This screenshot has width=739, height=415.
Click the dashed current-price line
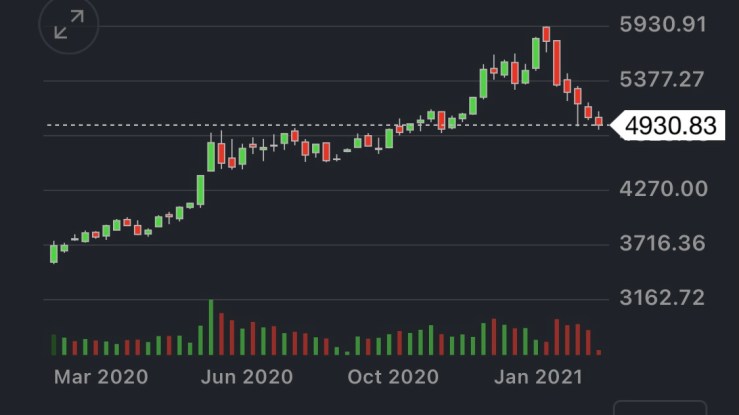click(x=300, y=125)
